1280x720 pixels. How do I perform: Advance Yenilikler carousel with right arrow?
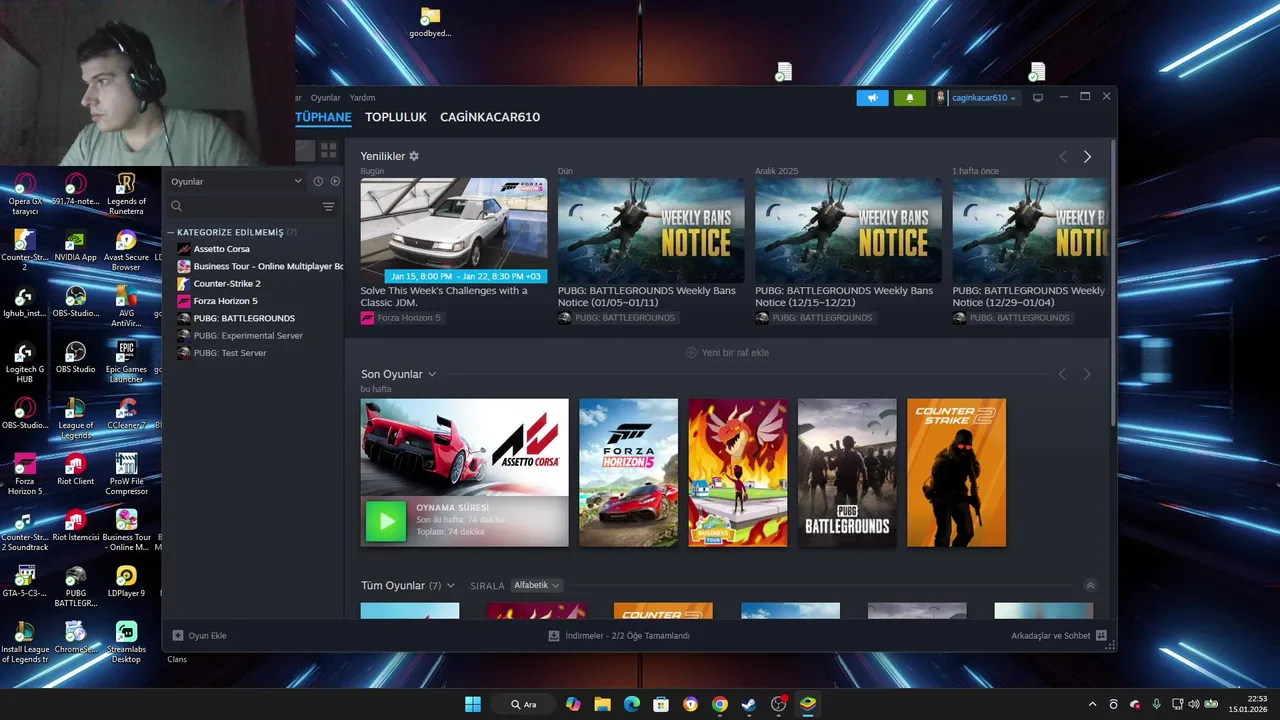click(1087, 157)
